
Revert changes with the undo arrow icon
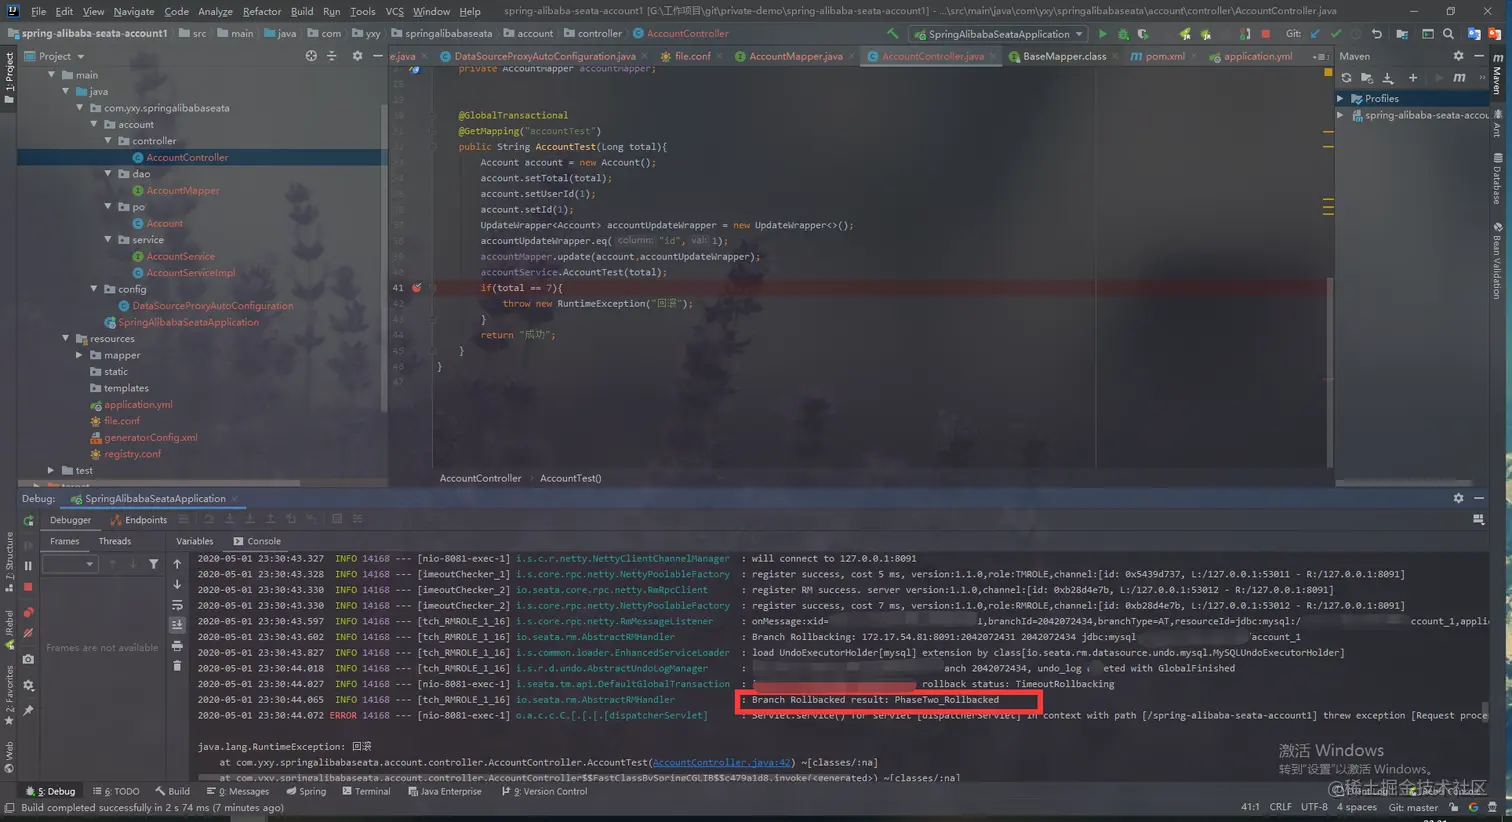pos(1376,34)
